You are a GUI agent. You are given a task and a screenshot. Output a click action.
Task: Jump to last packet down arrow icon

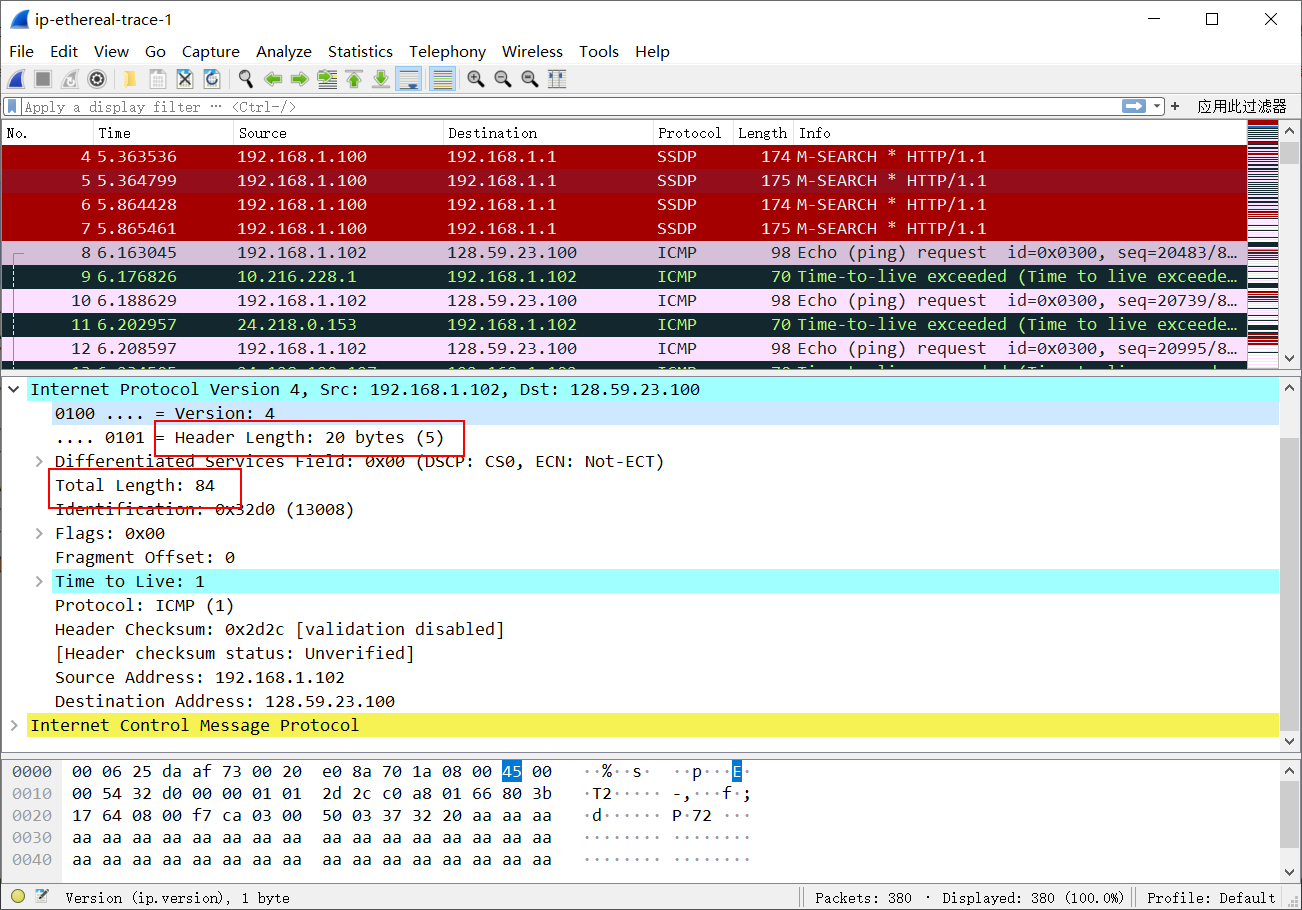(x=381, y=79)
